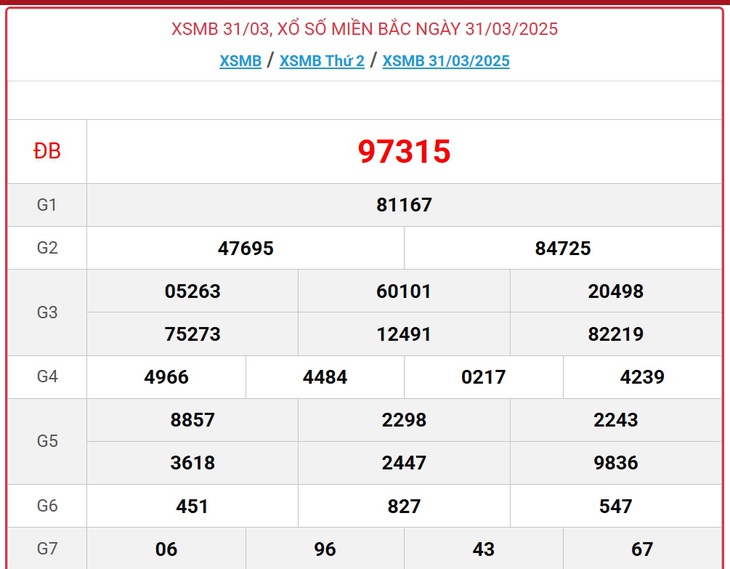Select G5 result 2243
The height and width of the screenshot is (569, 730).
(615, 420)
